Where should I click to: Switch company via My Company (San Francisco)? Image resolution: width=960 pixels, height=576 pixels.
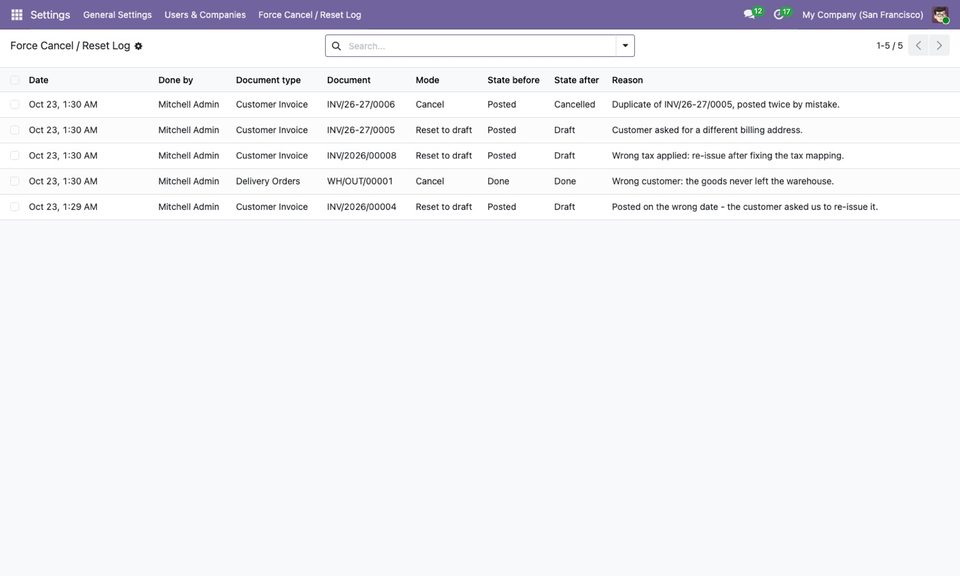pyautogui.click(x=863, y=15)
